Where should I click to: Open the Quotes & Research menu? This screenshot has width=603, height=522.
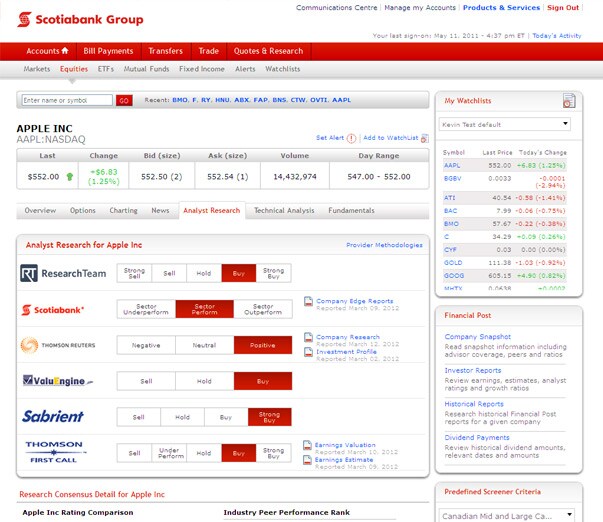[267, 51]
